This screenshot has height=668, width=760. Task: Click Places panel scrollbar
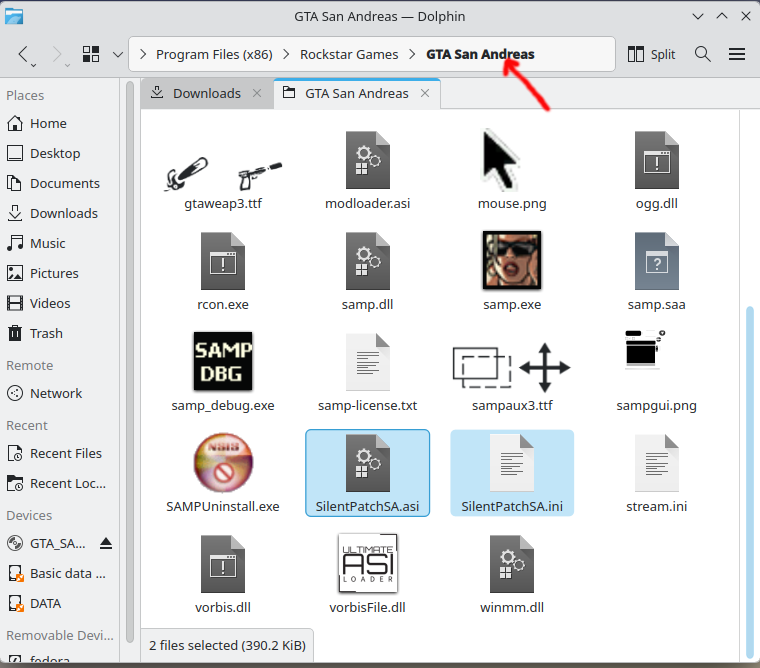pyautogui.click(x=129, y=362)
